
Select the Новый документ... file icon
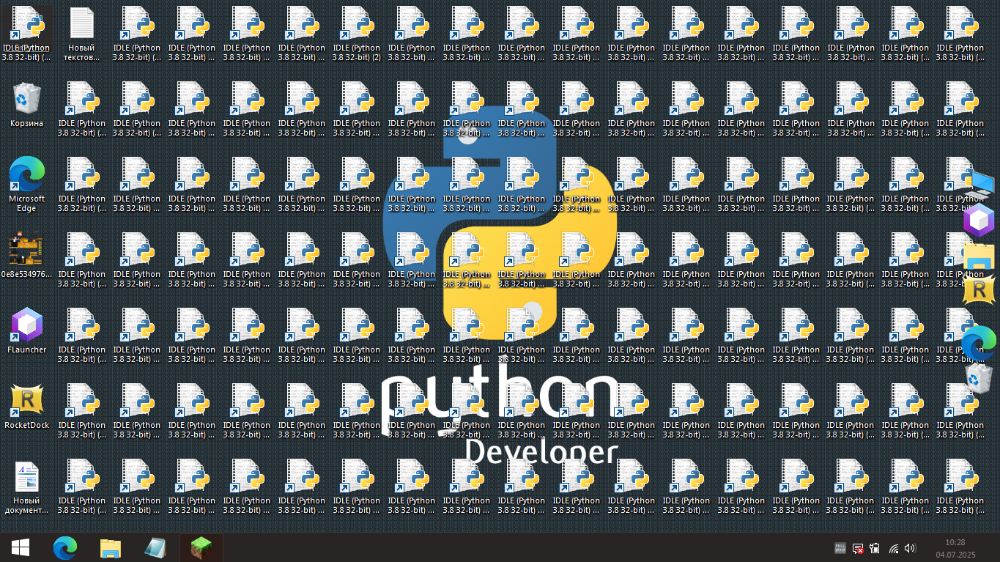(26, 488)
